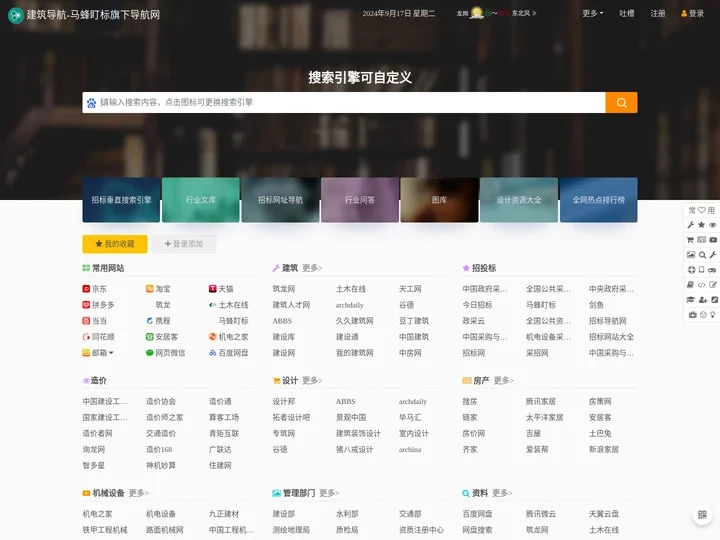Open the 土巴兔 link under 房产
This screenshot has width=720, height=540.
click(x=600, y=433)
